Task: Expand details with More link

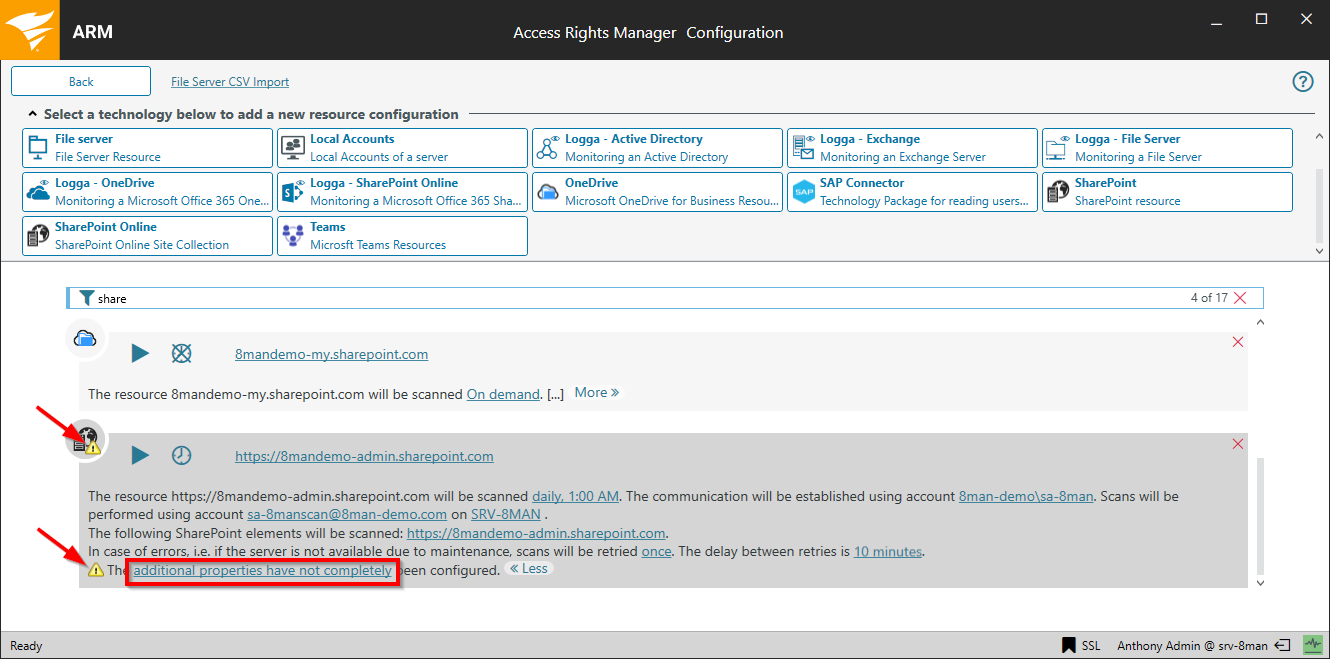Action: coord(597,393)
